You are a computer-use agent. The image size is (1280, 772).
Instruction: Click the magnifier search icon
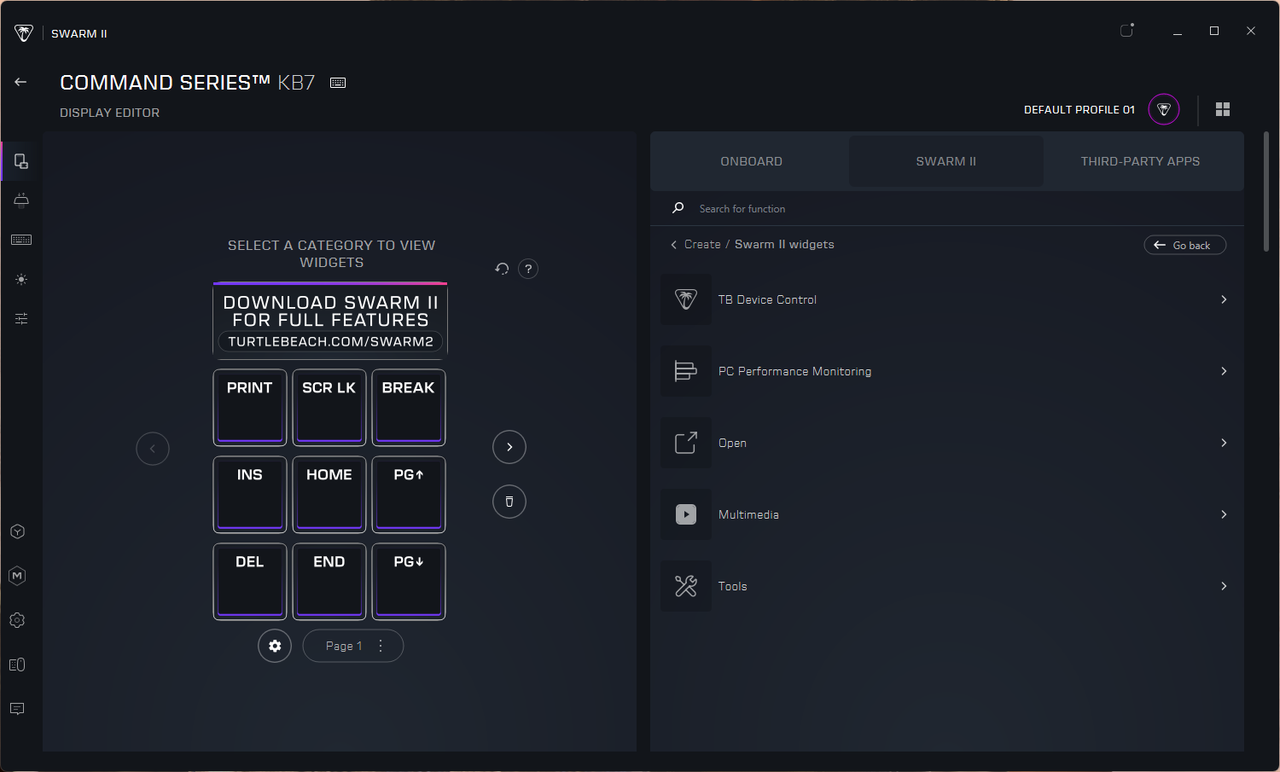point(678,208)
